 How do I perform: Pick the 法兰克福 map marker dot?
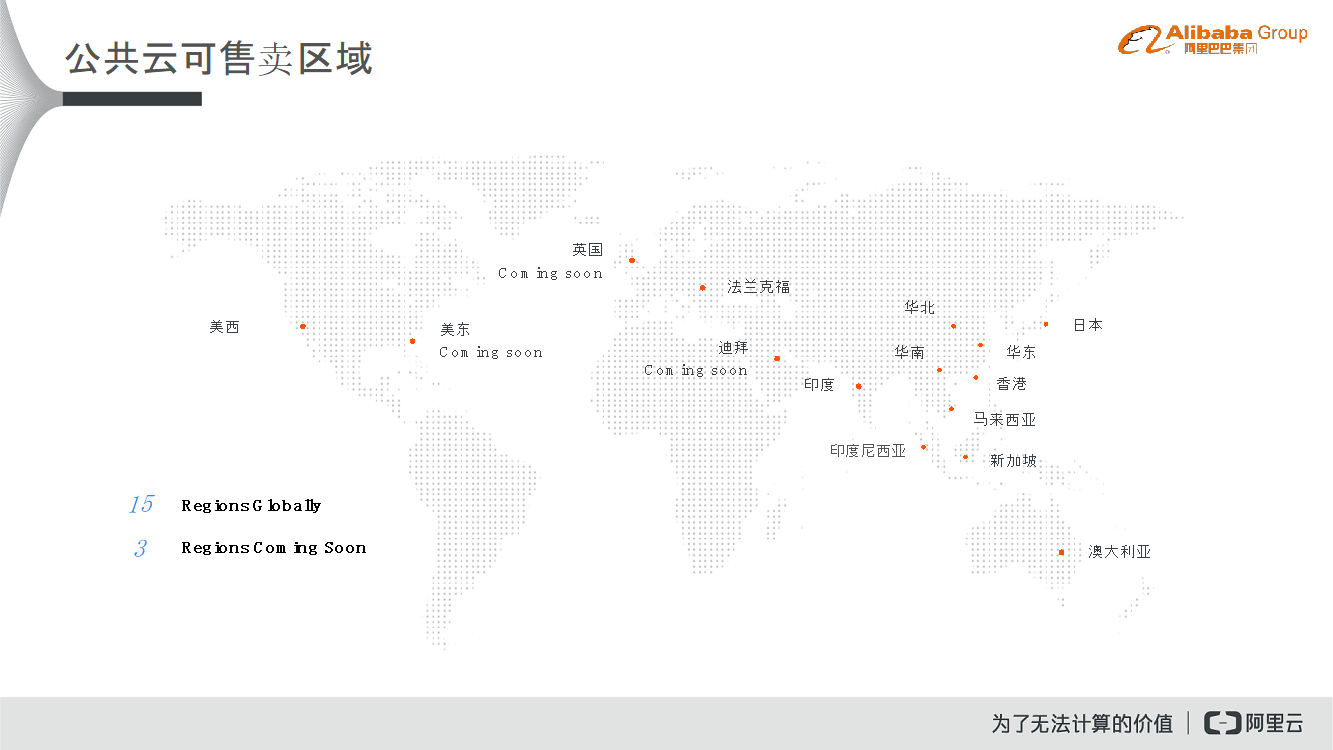702,287
